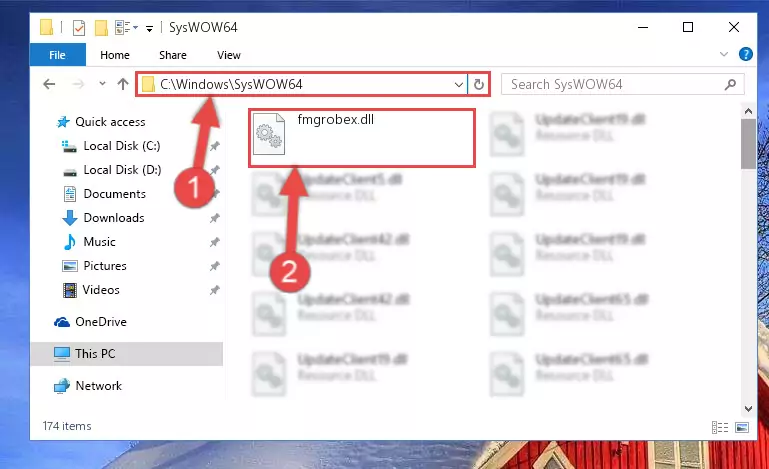Click the New folder icon in title bar
Image resolution: width=769 pixels, height=469 pixels.
pyautogui.click(x=101, y=27)
